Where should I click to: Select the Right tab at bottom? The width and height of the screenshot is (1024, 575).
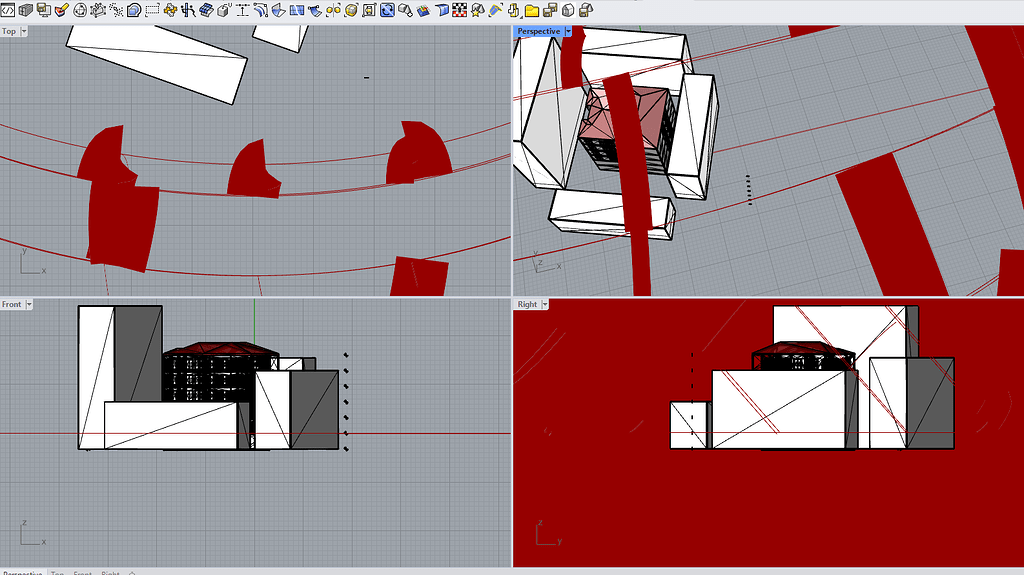pyautogui.click(x=110, y=573)
